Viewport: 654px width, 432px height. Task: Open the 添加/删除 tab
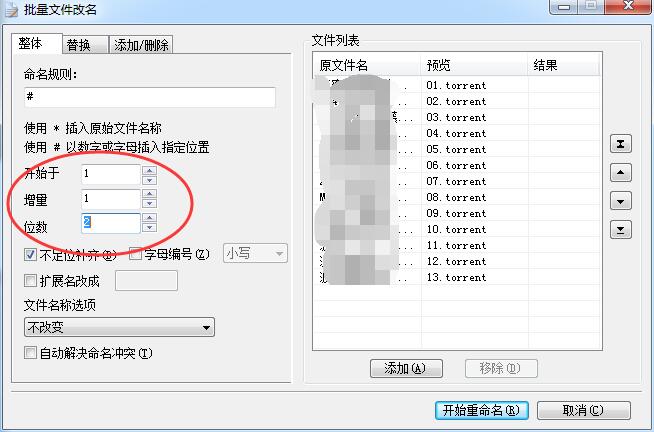[x=141, y=45]
